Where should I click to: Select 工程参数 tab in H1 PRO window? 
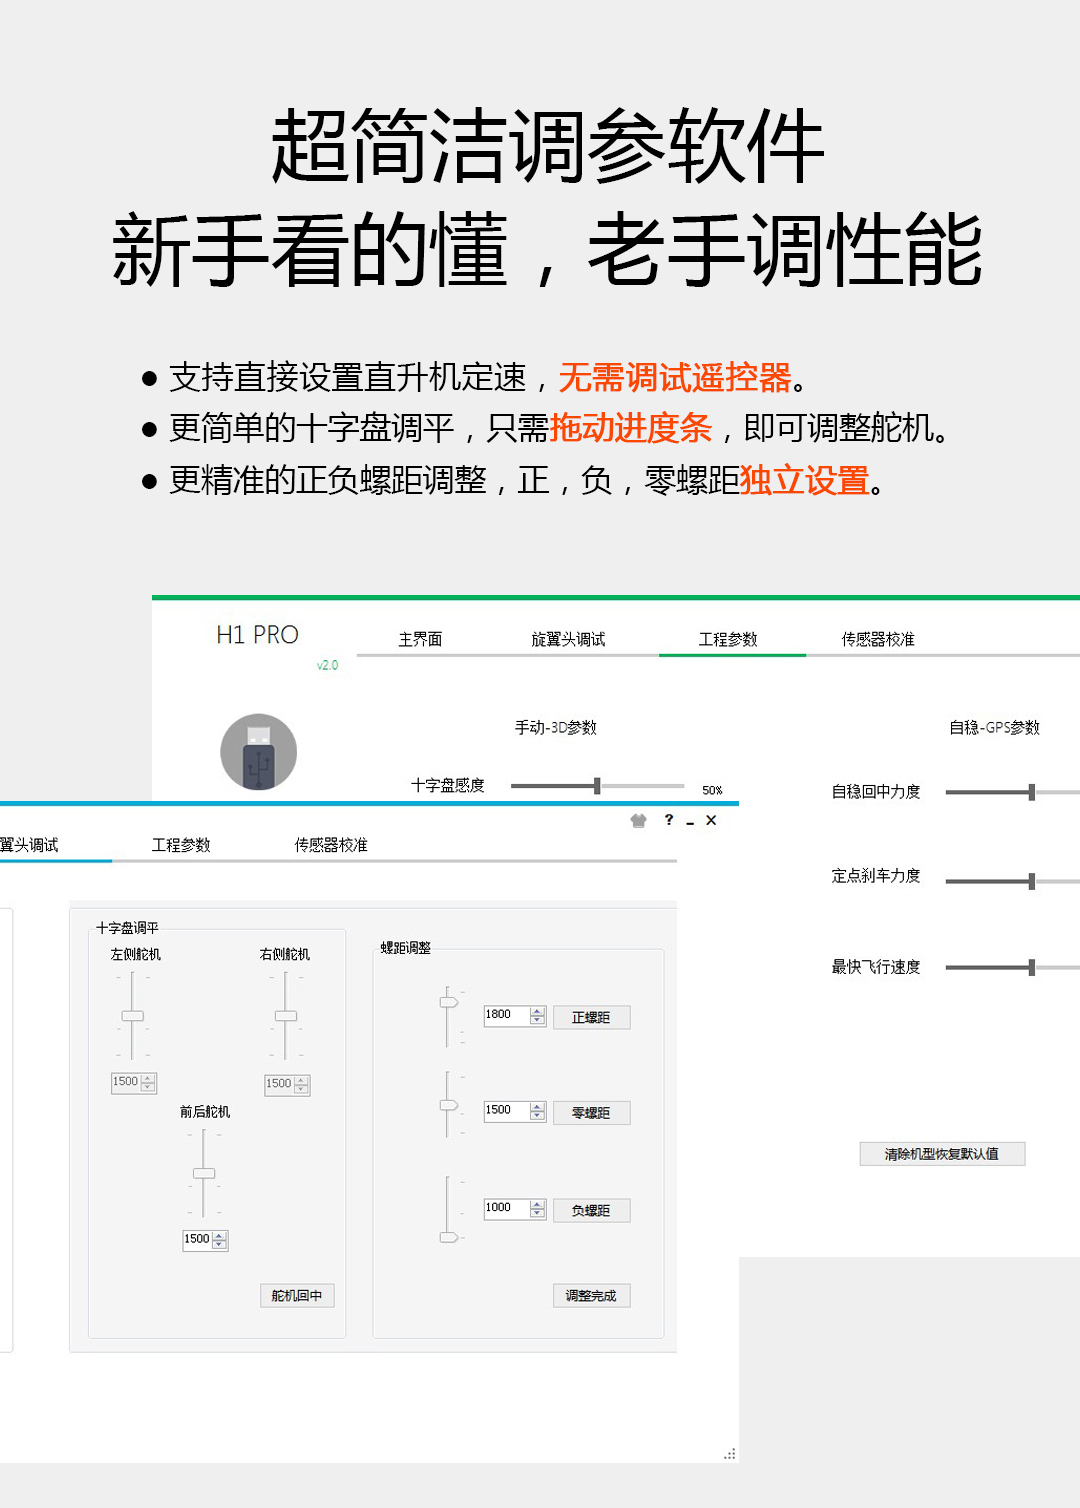tap(728, 639)
